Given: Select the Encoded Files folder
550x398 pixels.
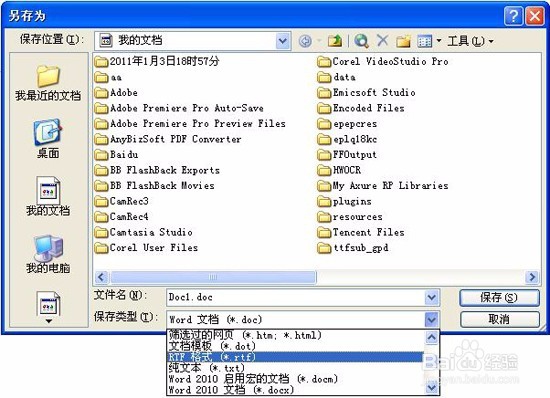Looking at the screenshot, I should point(361,108).
